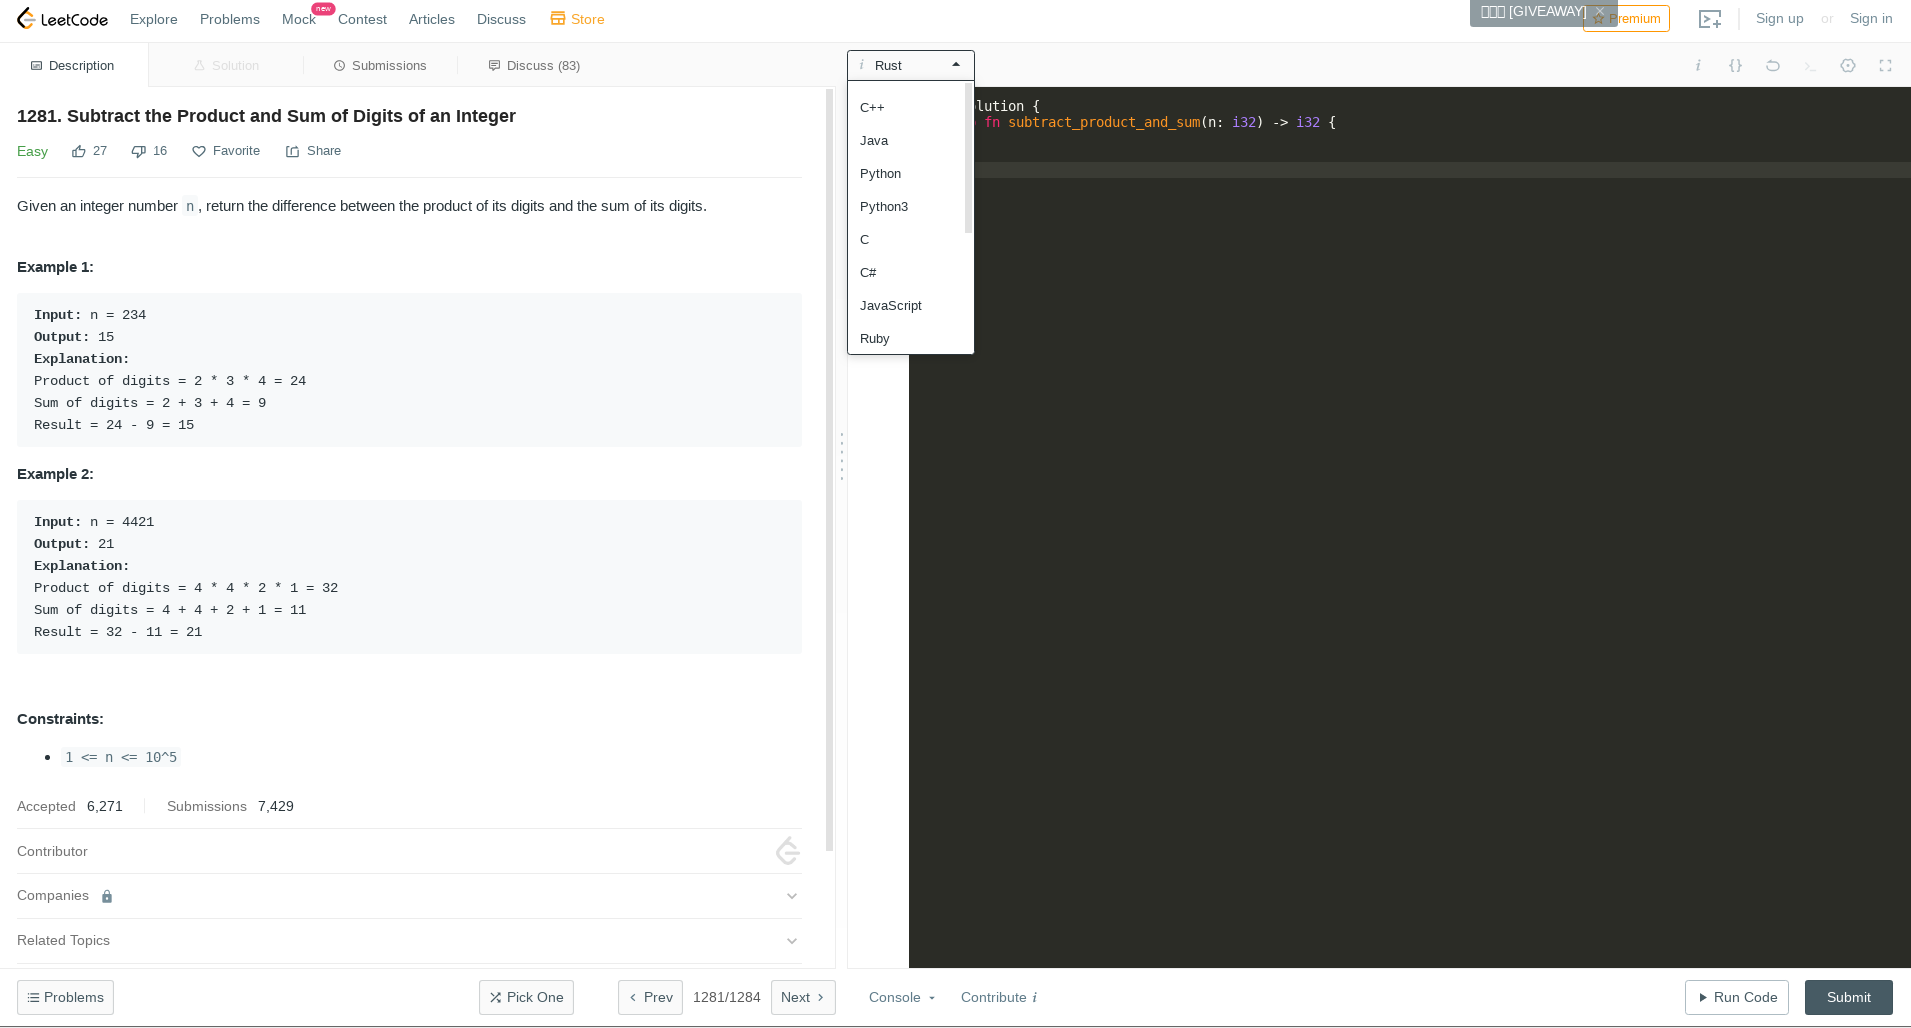
Task: Click the LeetCode contributor logo
Action: tap(788, 851)
